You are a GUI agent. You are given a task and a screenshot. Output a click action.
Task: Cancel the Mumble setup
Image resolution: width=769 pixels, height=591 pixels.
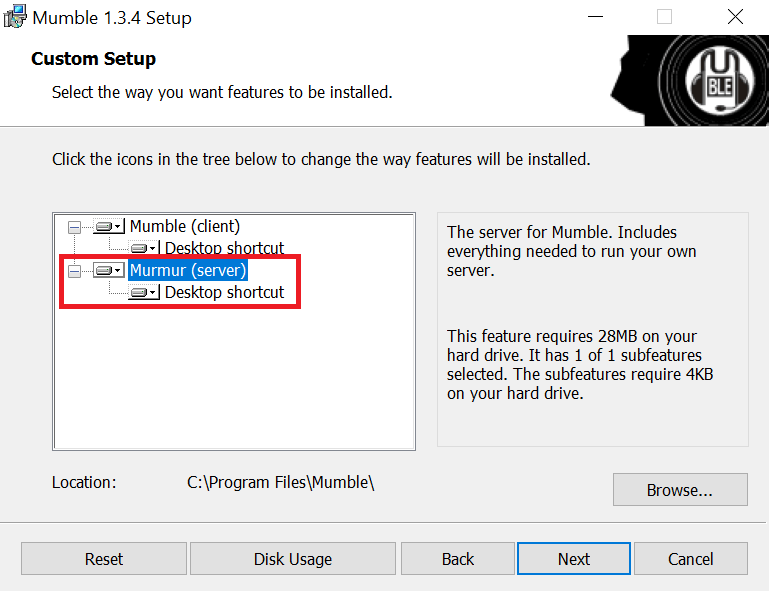coord(691,559)
